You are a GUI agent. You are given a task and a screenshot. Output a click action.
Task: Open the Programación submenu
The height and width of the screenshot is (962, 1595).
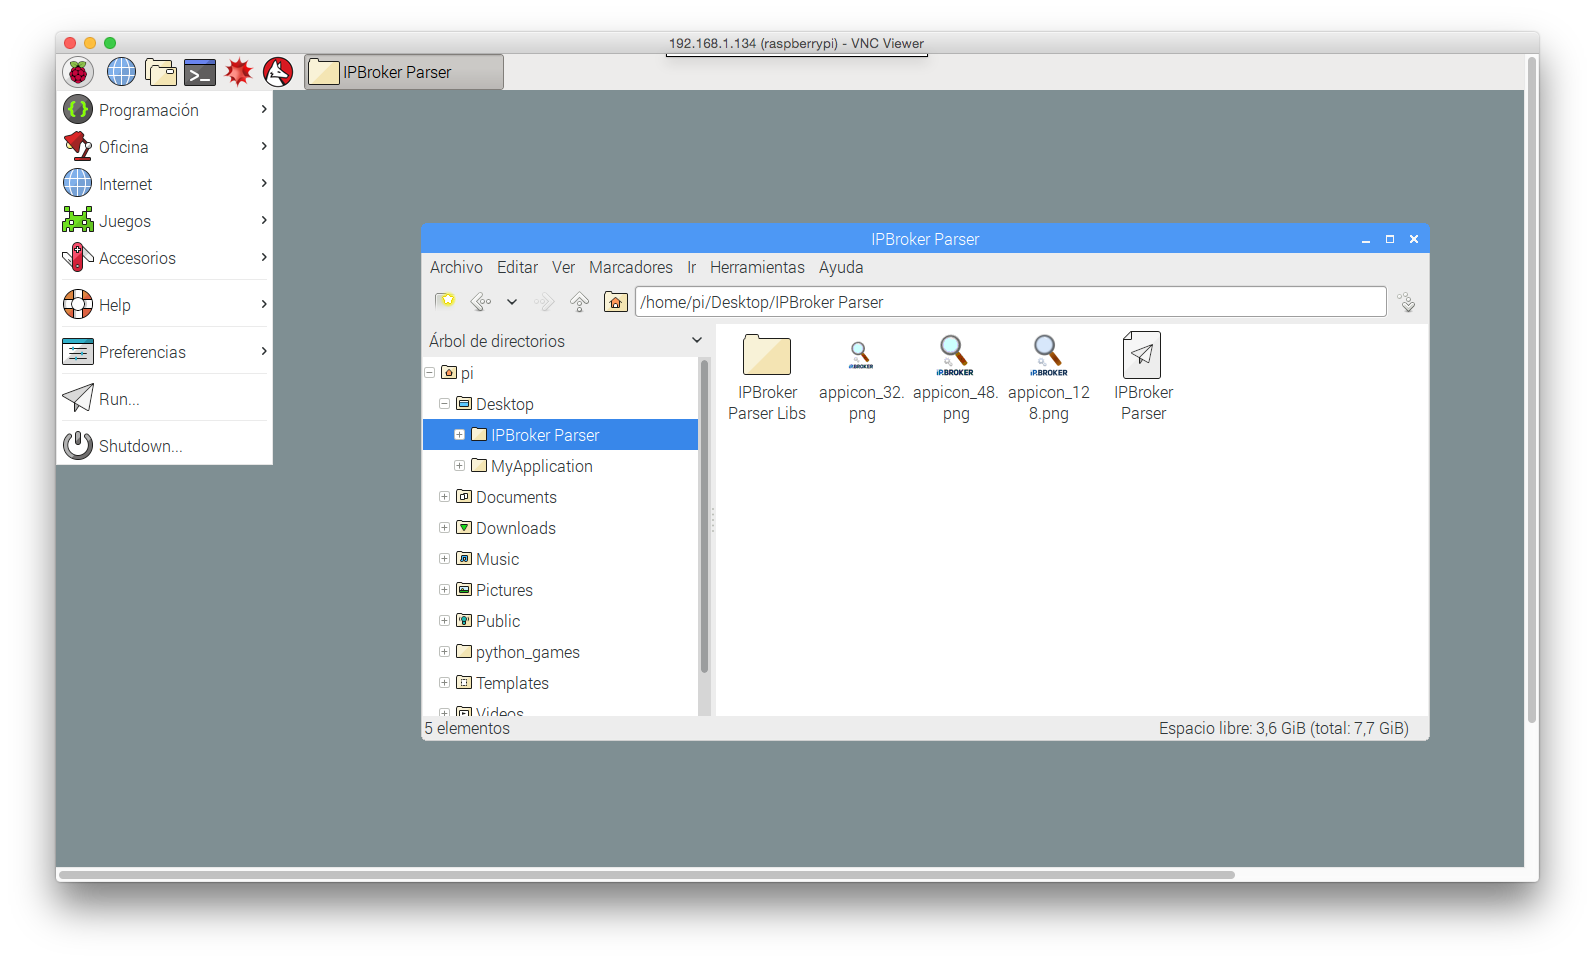pyautogui.click(x=165, y=110)
